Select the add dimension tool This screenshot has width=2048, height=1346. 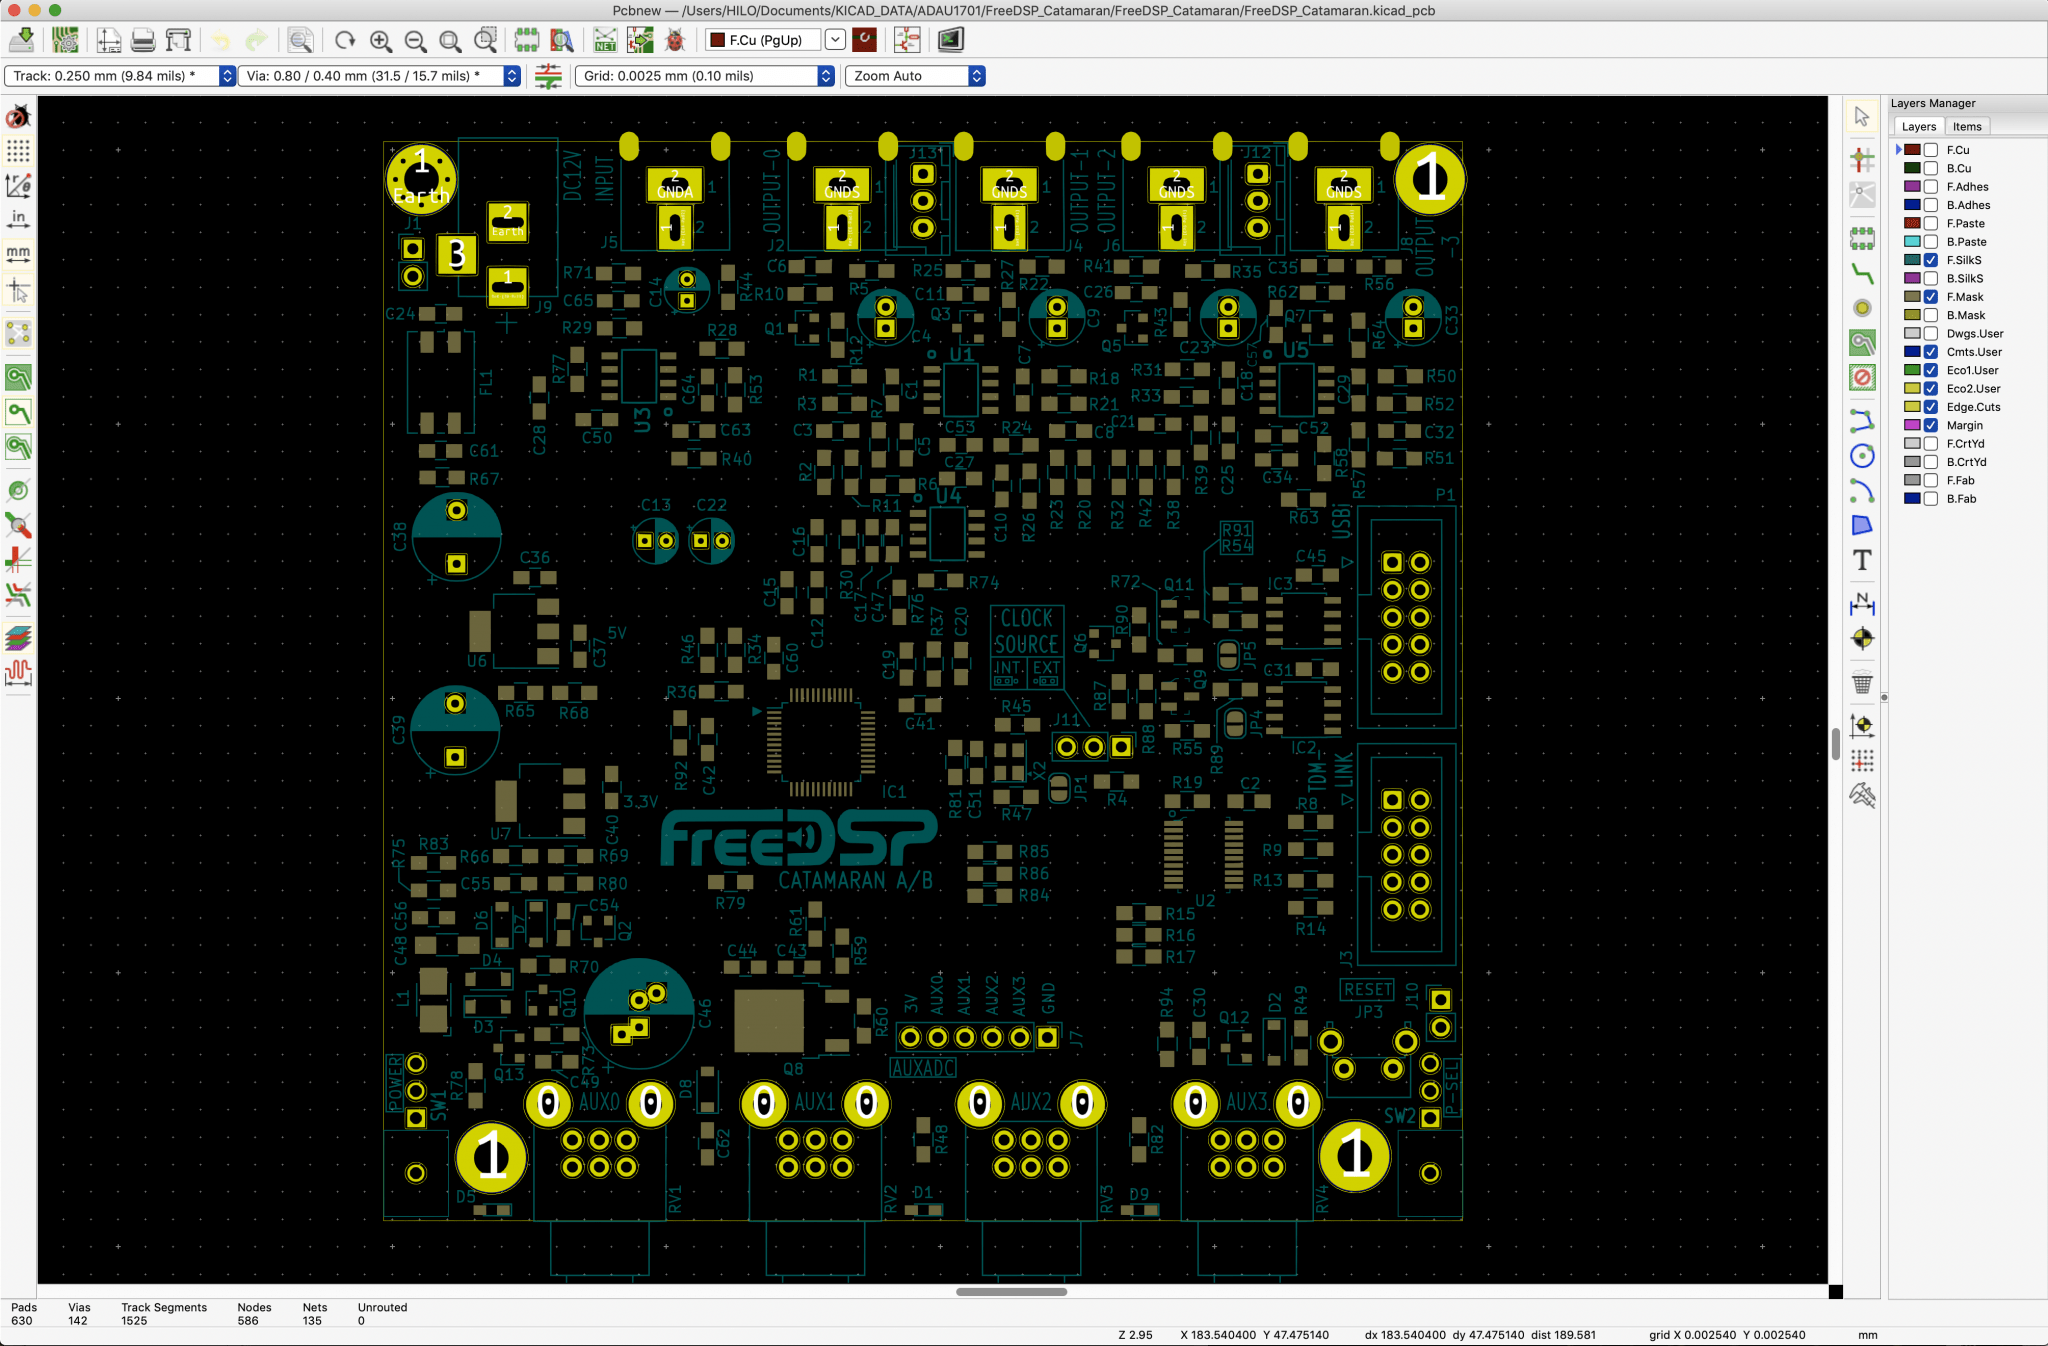pyautogui.click(x=1862, y=603)
